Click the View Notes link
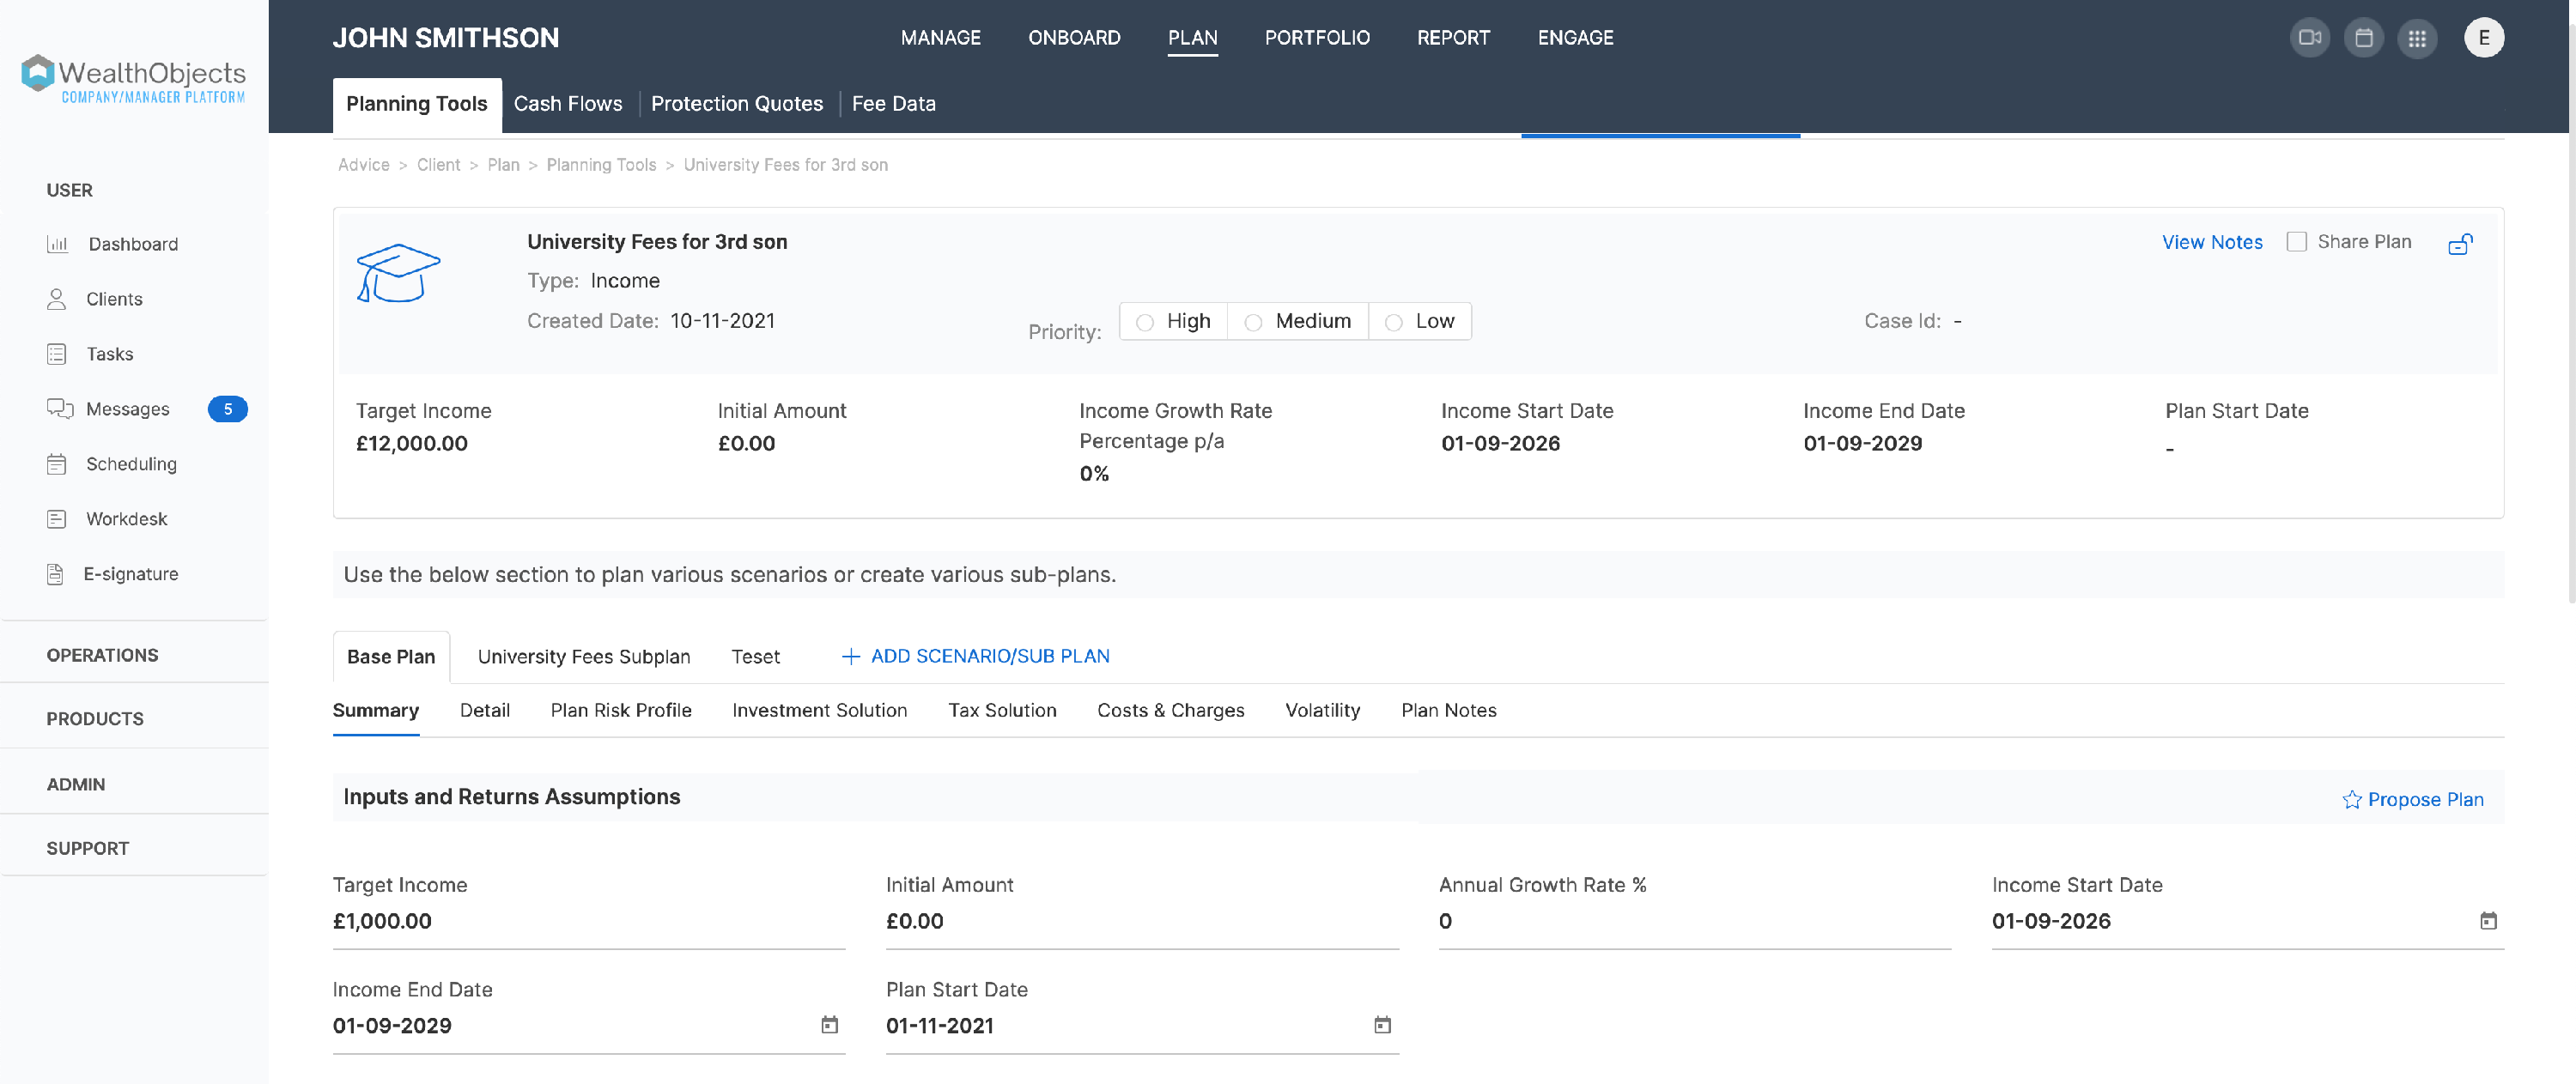Image resolution: width=2576 pixels, height=1084 pixels. pyautogui.click(x=2211, y=242)
